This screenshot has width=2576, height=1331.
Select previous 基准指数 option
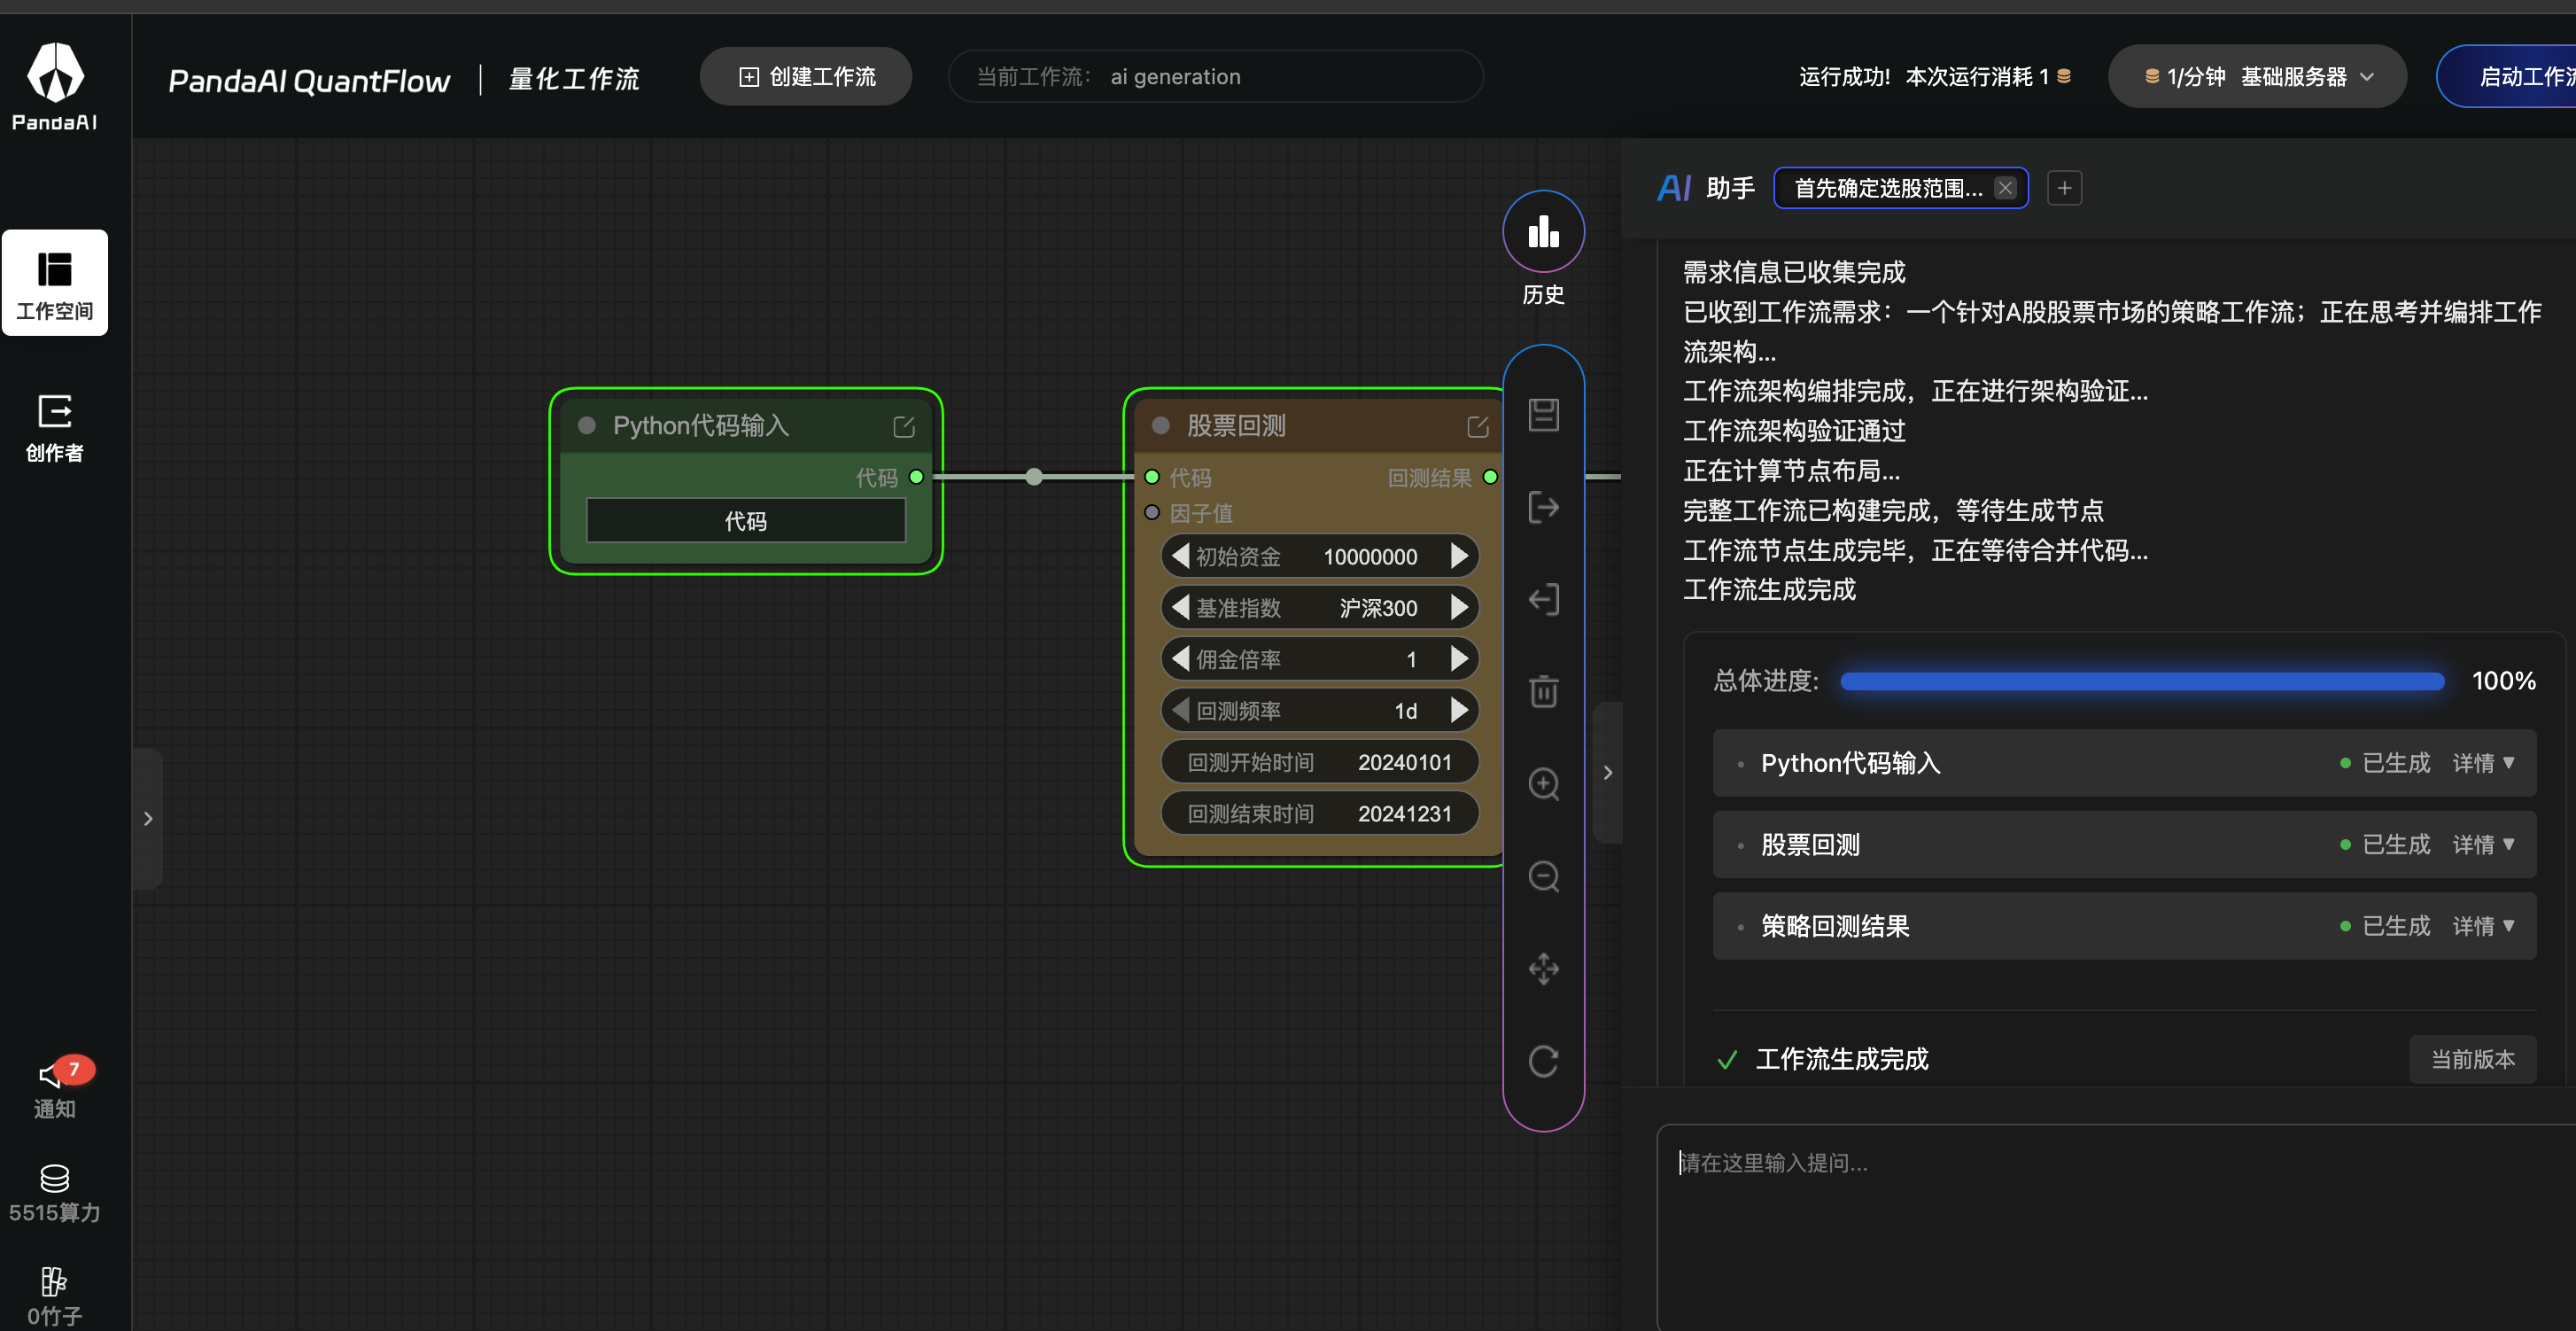pyautogui.click(x=1181, y=607)
